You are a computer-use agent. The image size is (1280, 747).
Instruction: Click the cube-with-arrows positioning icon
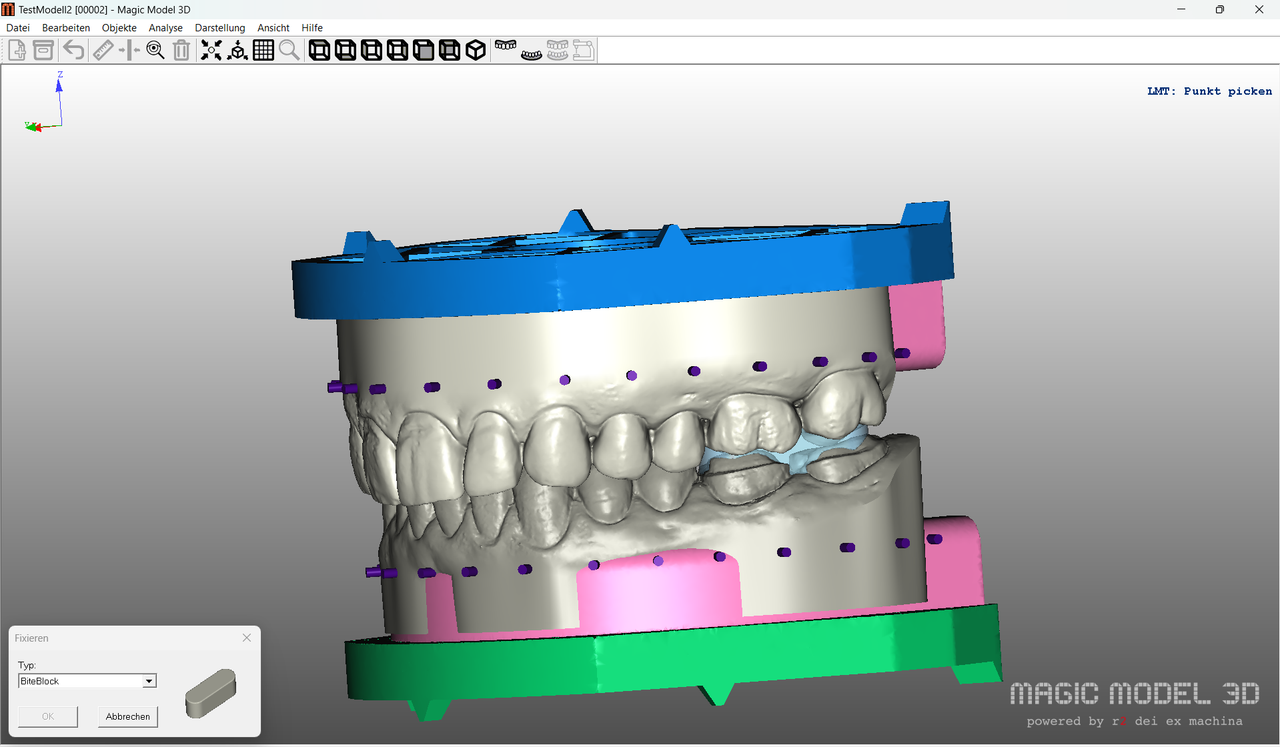point(237,50)
